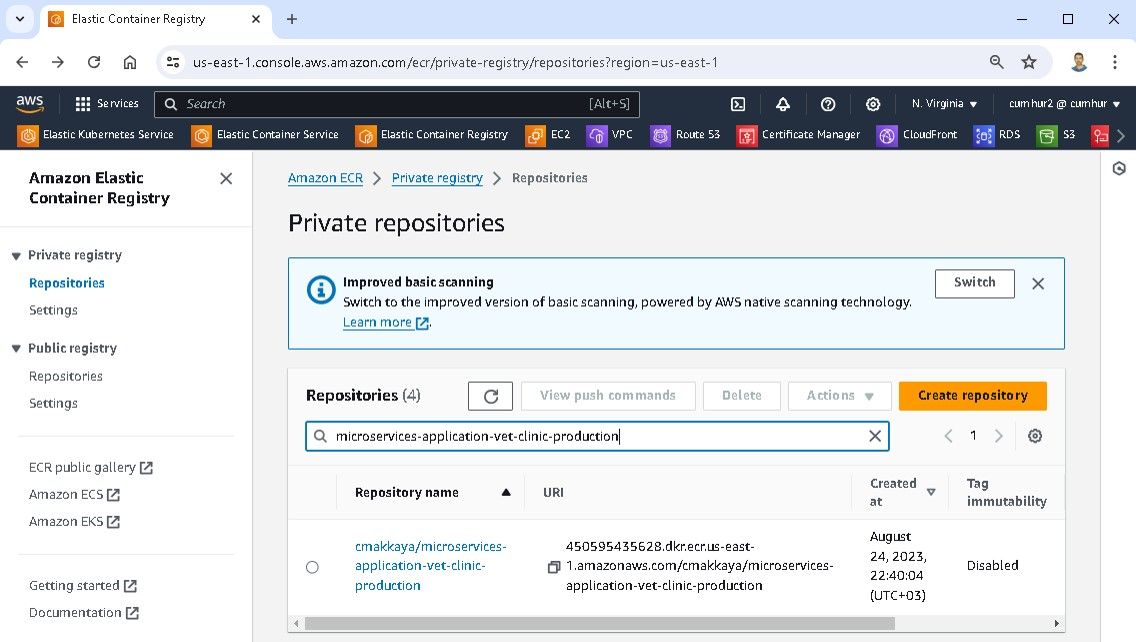Open table preferences gear icon
The image size is (1136, 642).
1035,436
